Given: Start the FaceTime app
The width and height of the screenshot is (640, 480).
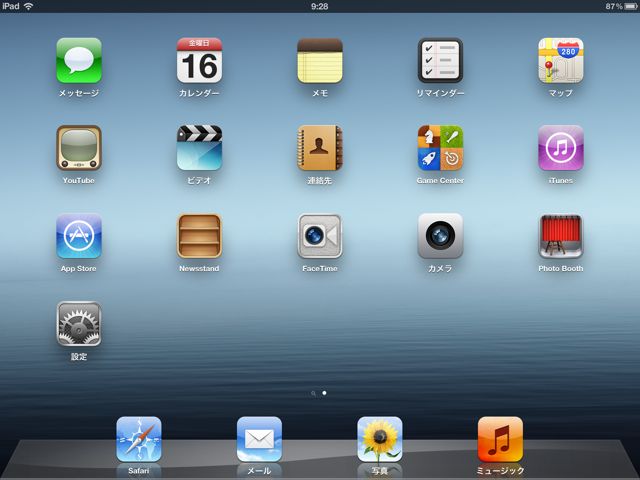Looking at the screenshot, I should click(320, 236).
